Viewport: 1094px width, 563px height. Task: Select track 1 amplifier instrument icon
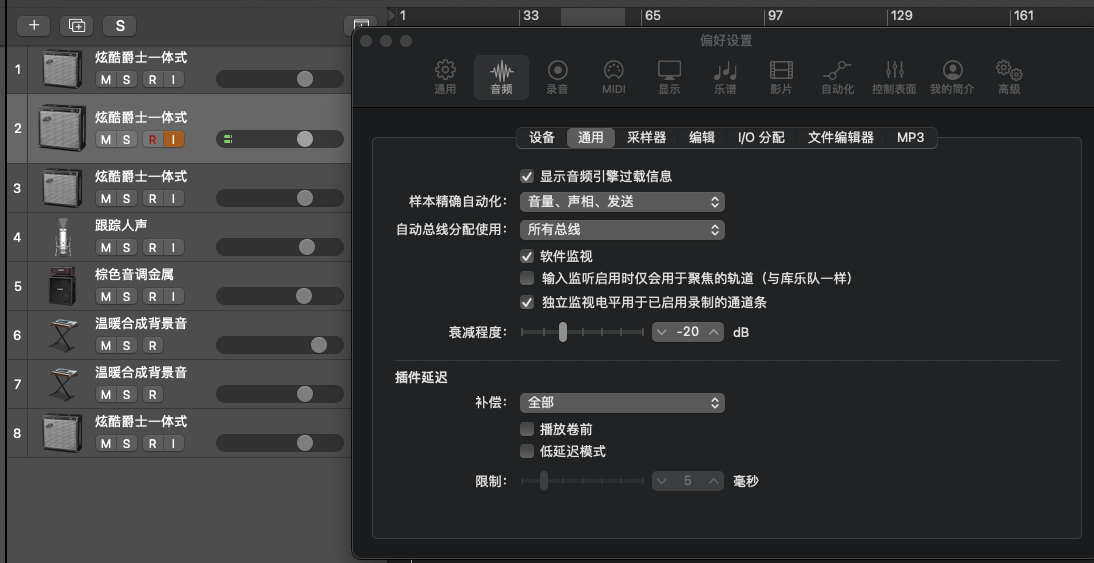[62, 69]
